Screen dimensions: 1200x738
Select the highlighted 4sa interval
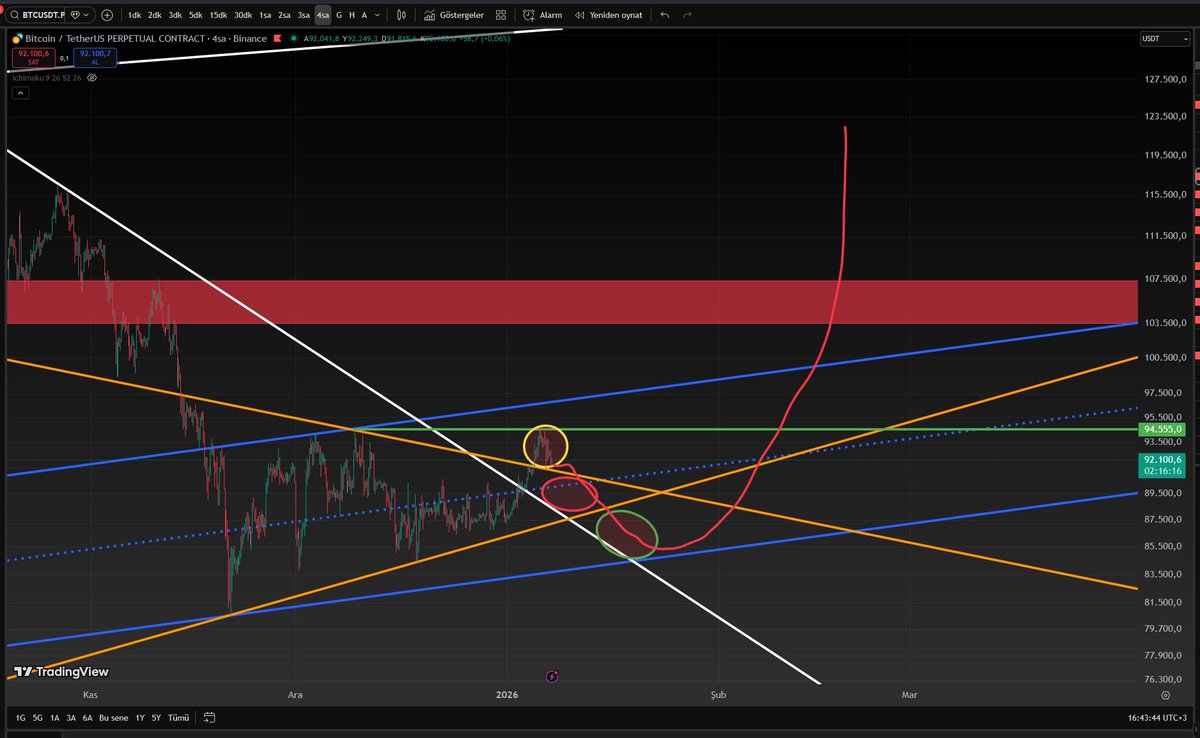(x=323, y=15)
